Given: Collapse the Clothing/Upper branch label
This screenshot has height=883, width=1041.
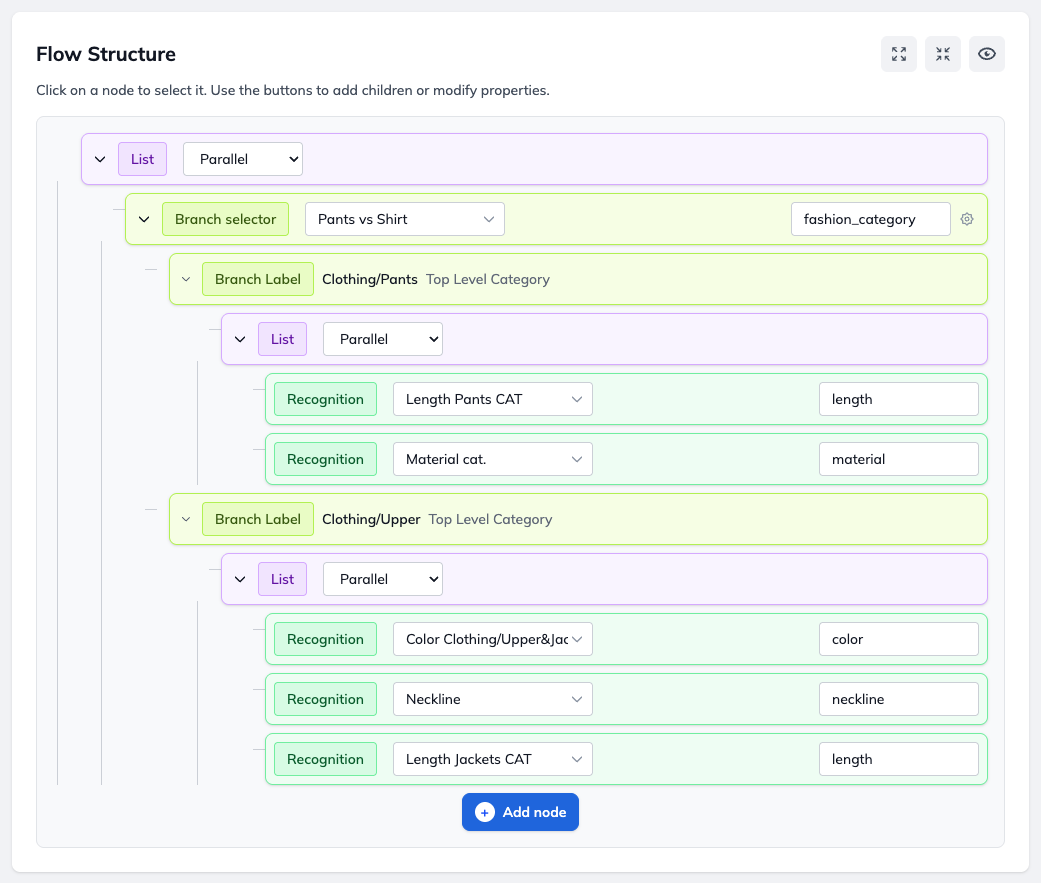Looking at the screenshot, I should pos(185,519).
